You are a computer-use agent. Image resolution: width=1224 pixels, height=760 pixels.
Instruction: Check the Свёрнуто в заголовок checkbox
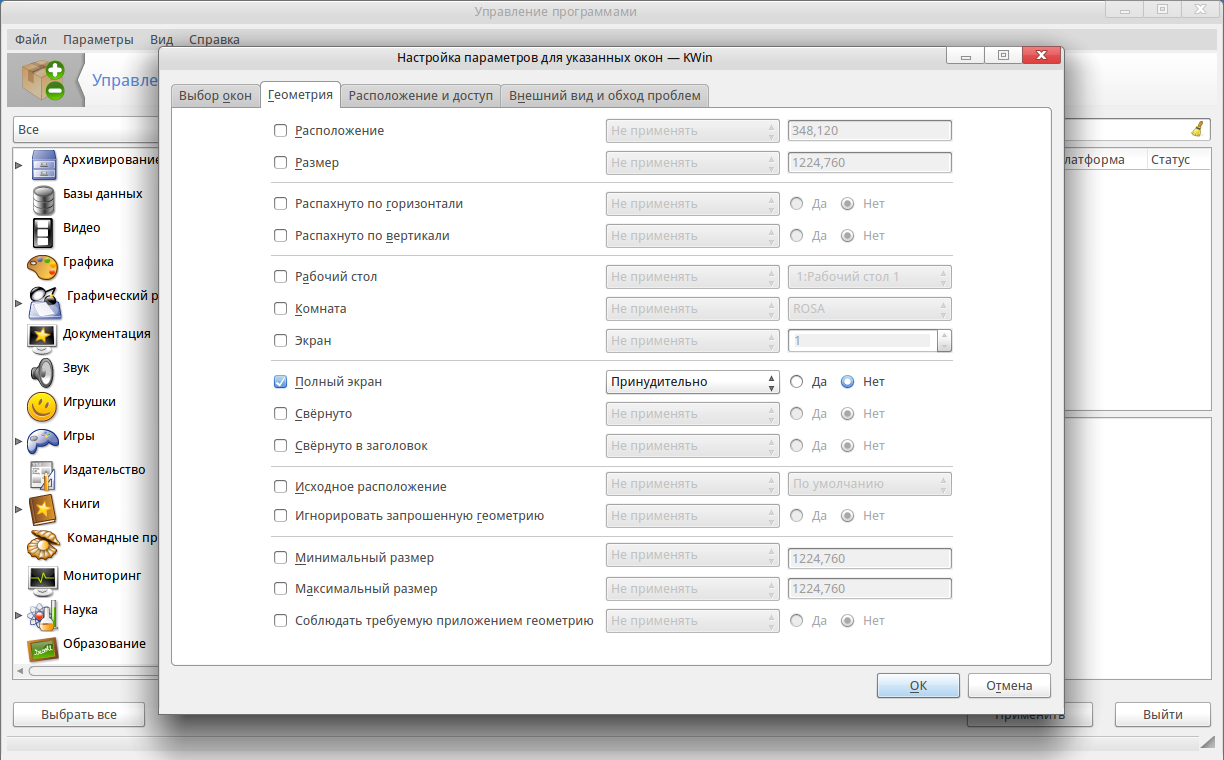click(x=281, y=446)
